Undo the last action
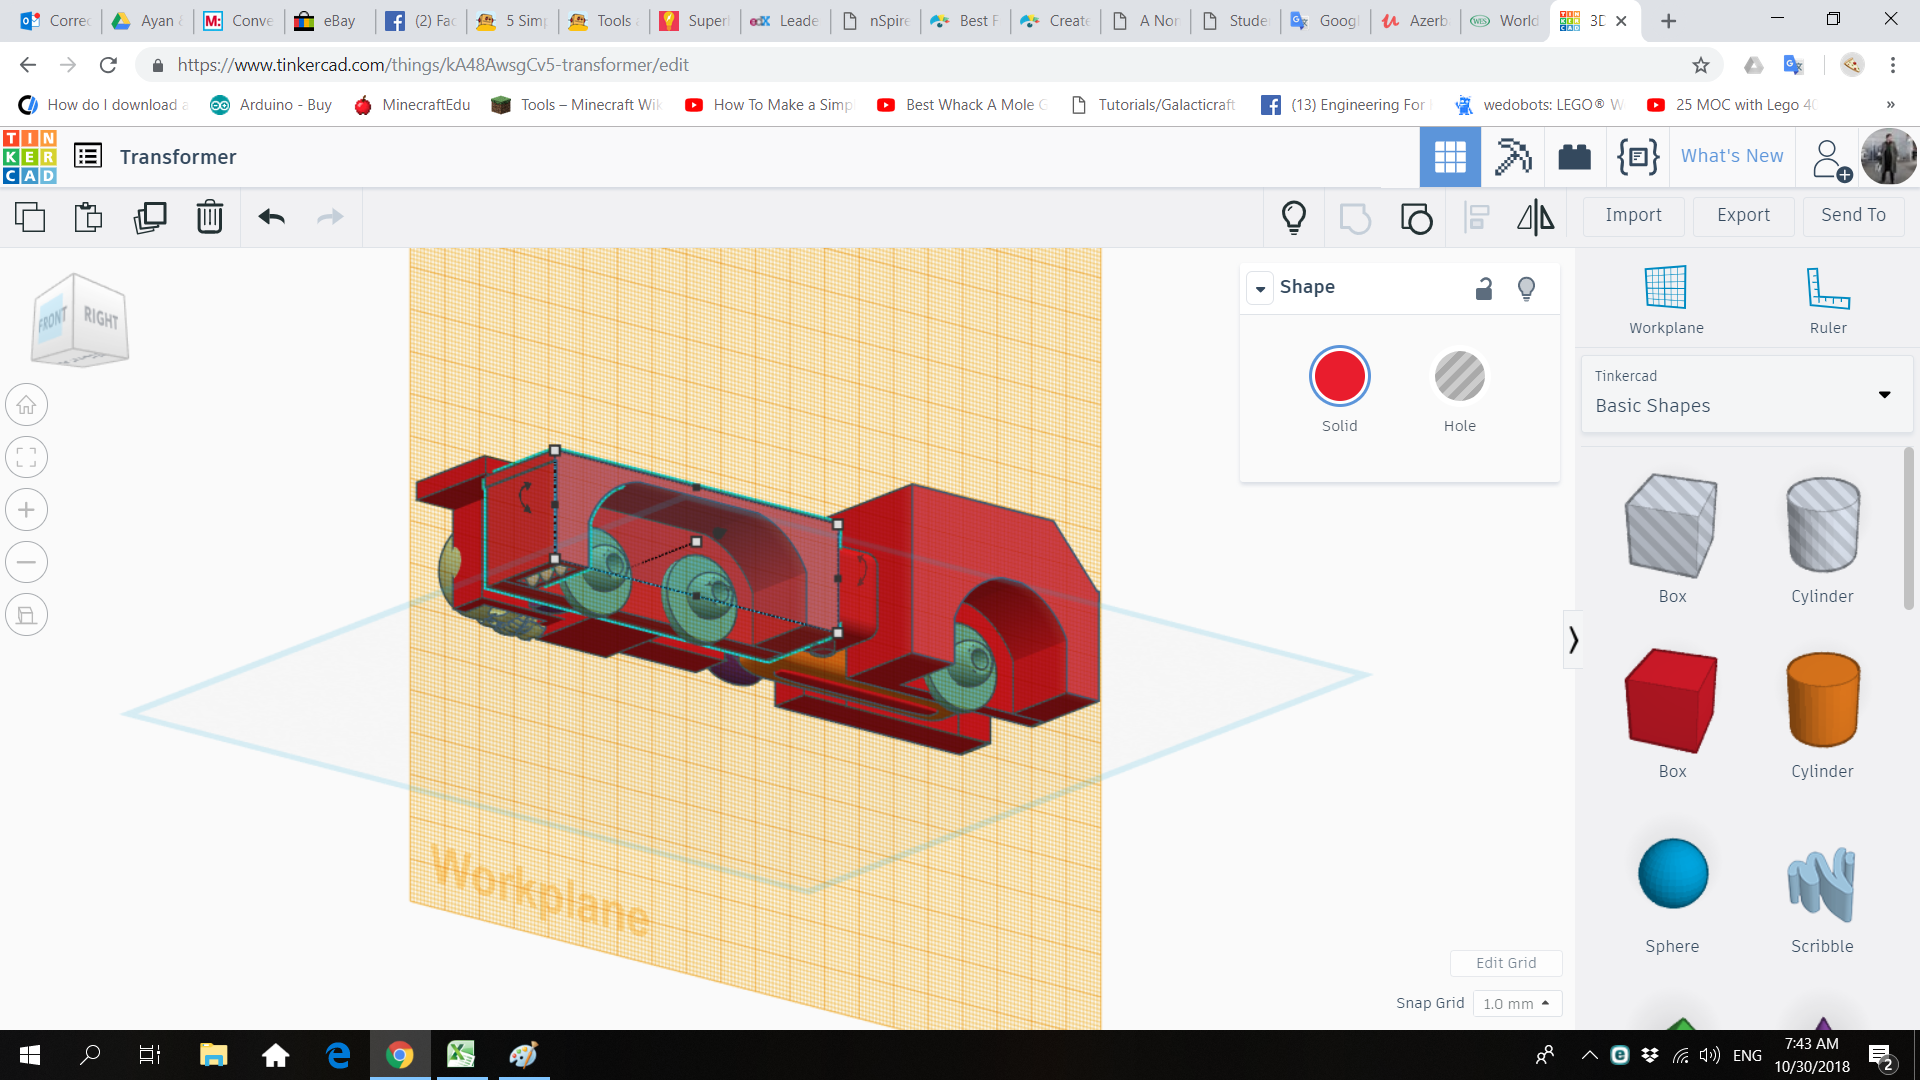1920x1080 pixels. coord(270,217)
